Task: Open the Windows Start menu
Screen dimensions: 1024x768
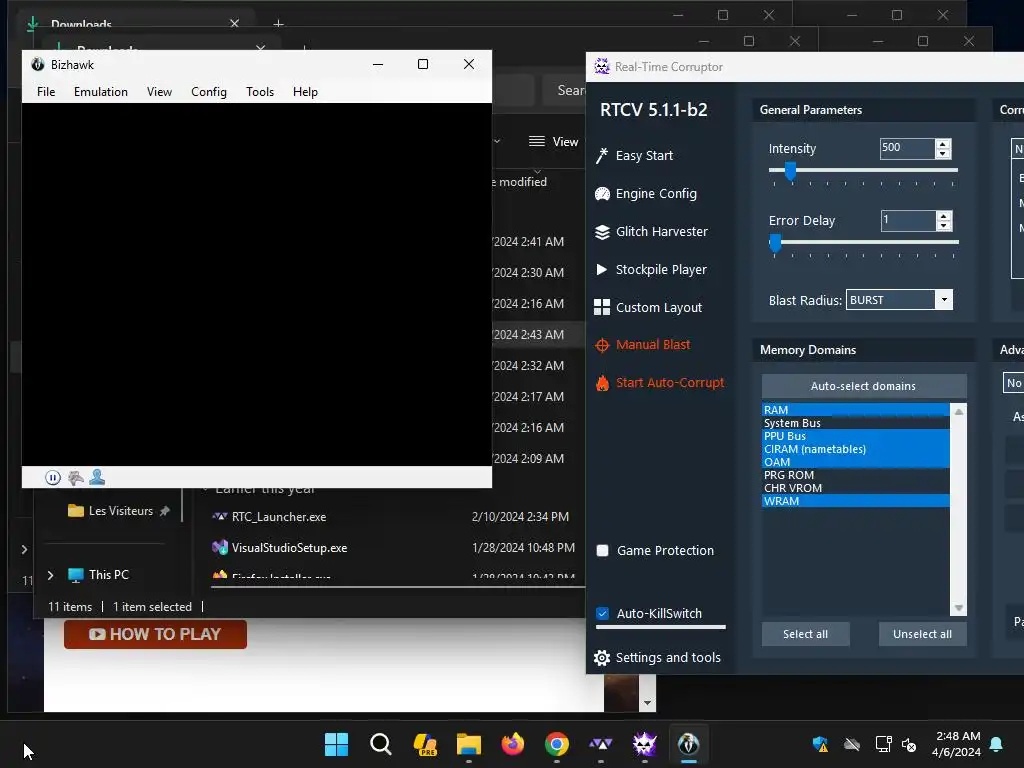Action: coord(336,744)
